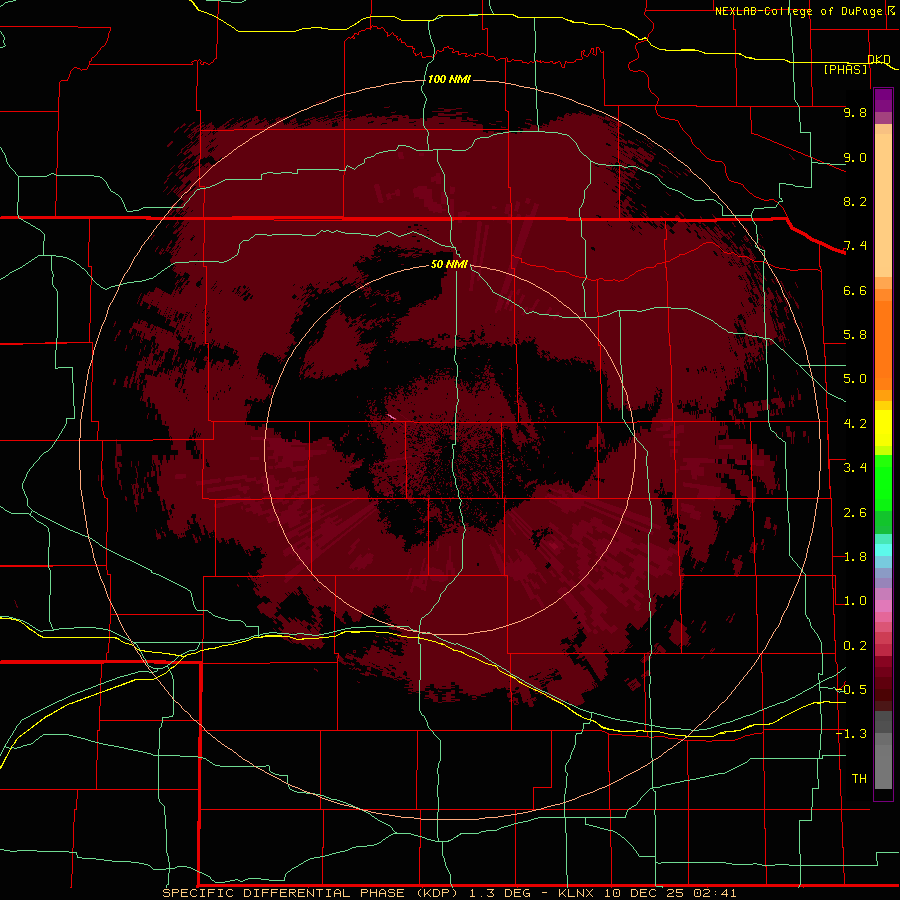Screen dimensions: 900x900
Task: Pick the pink segment of the color bar
Action: click(883, 606)
